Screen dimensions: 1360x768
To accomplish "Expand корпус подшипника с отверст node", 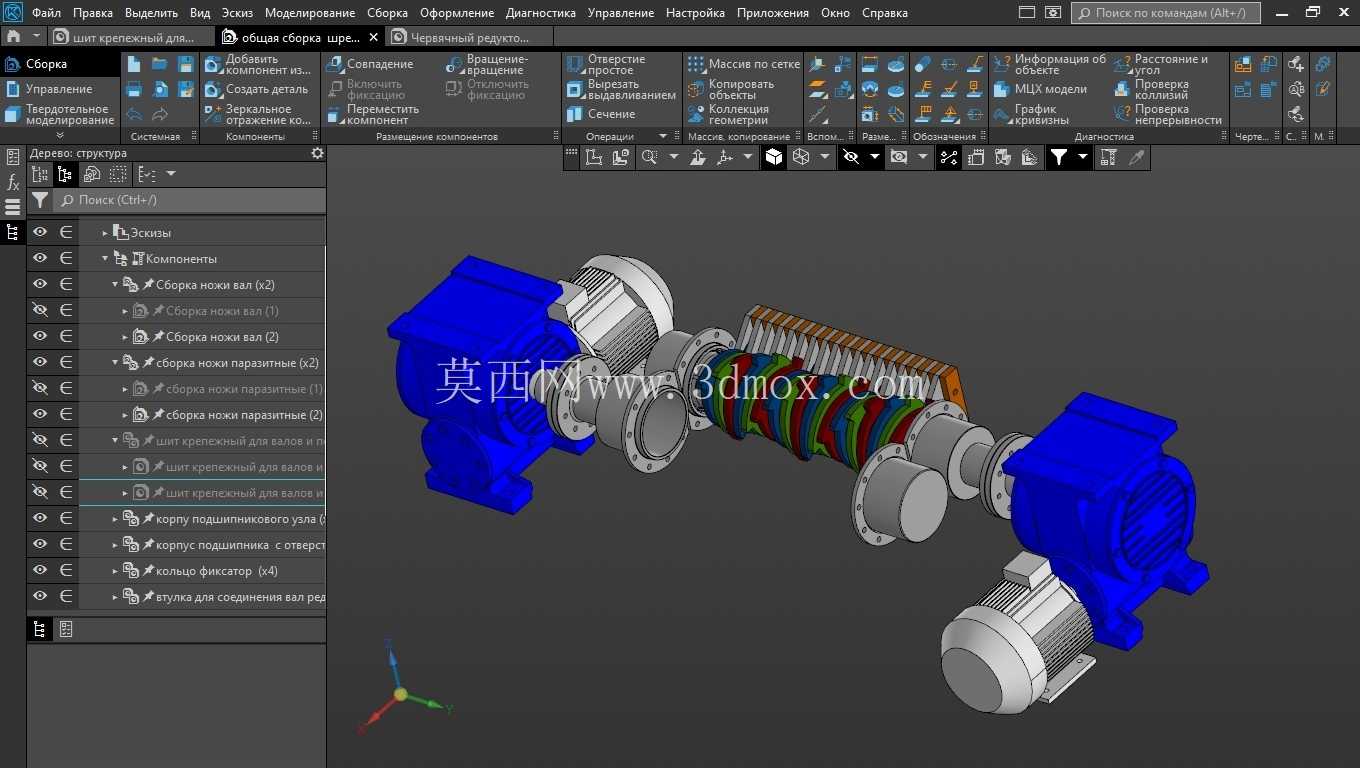I will 115,545.
